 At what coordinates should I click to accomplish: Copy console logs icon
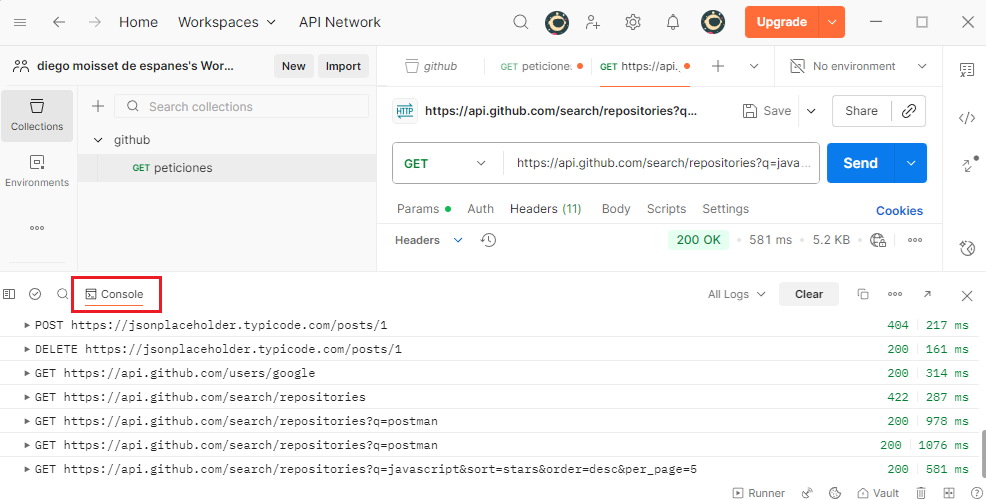[x=862, y=294]
